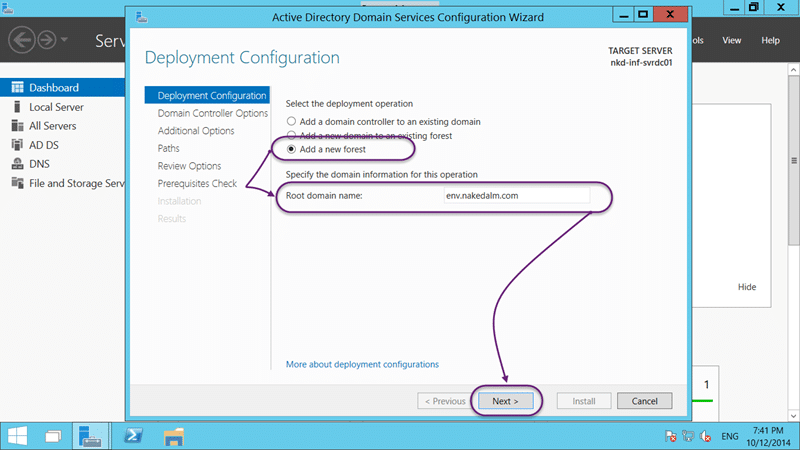The image size is (800, 450).
Task: Click the Local Server icon in sidebar
Action: [x=17, y=107]
